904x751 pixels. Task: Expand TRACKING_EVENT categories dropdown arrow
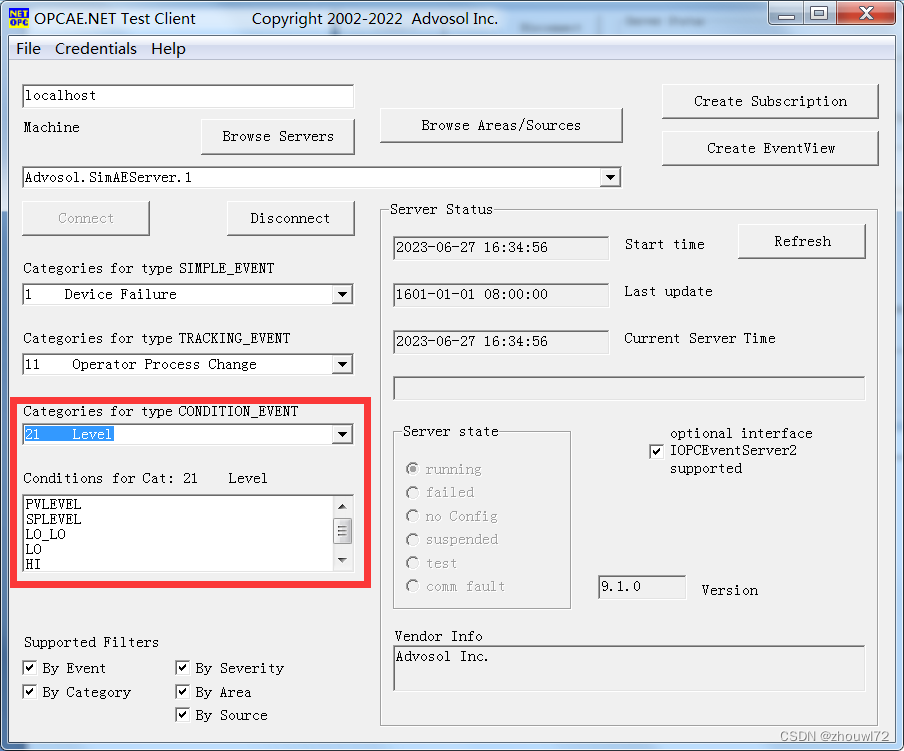point(342,364)
